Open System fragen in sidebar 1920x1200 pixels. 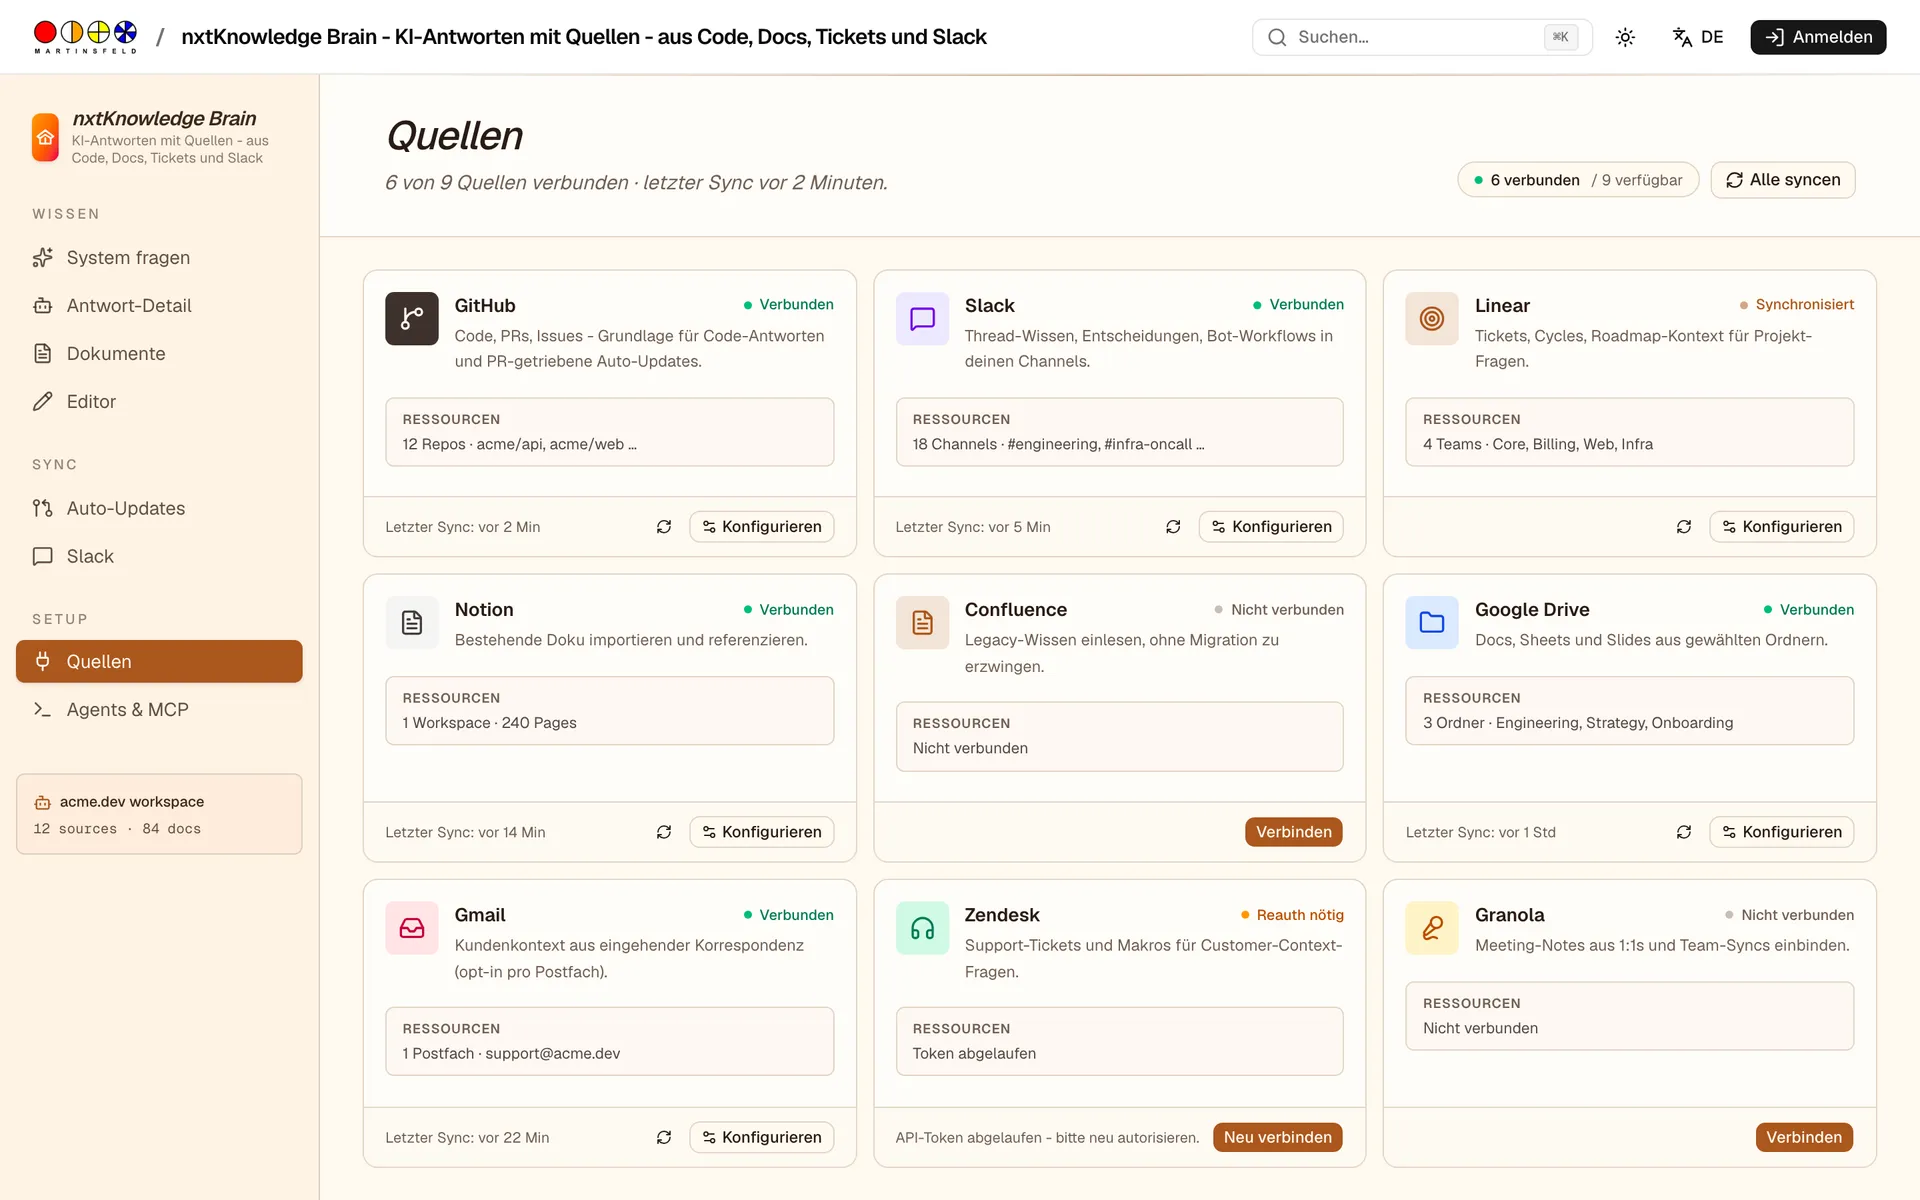click(160, 258)
